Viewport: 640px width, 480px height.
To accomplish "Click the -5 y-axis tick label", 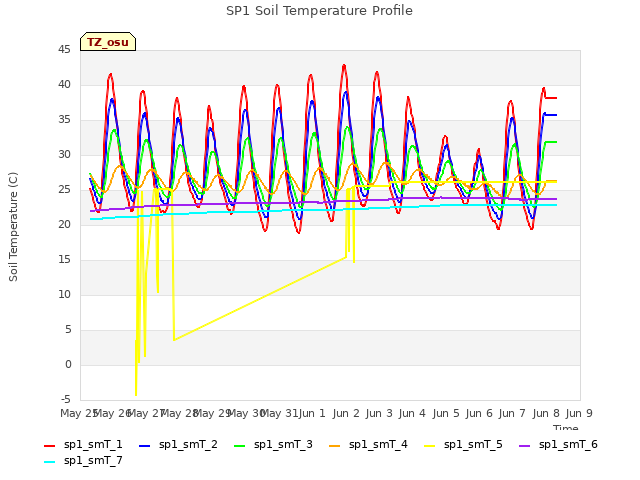I will [x=65, y=399].
